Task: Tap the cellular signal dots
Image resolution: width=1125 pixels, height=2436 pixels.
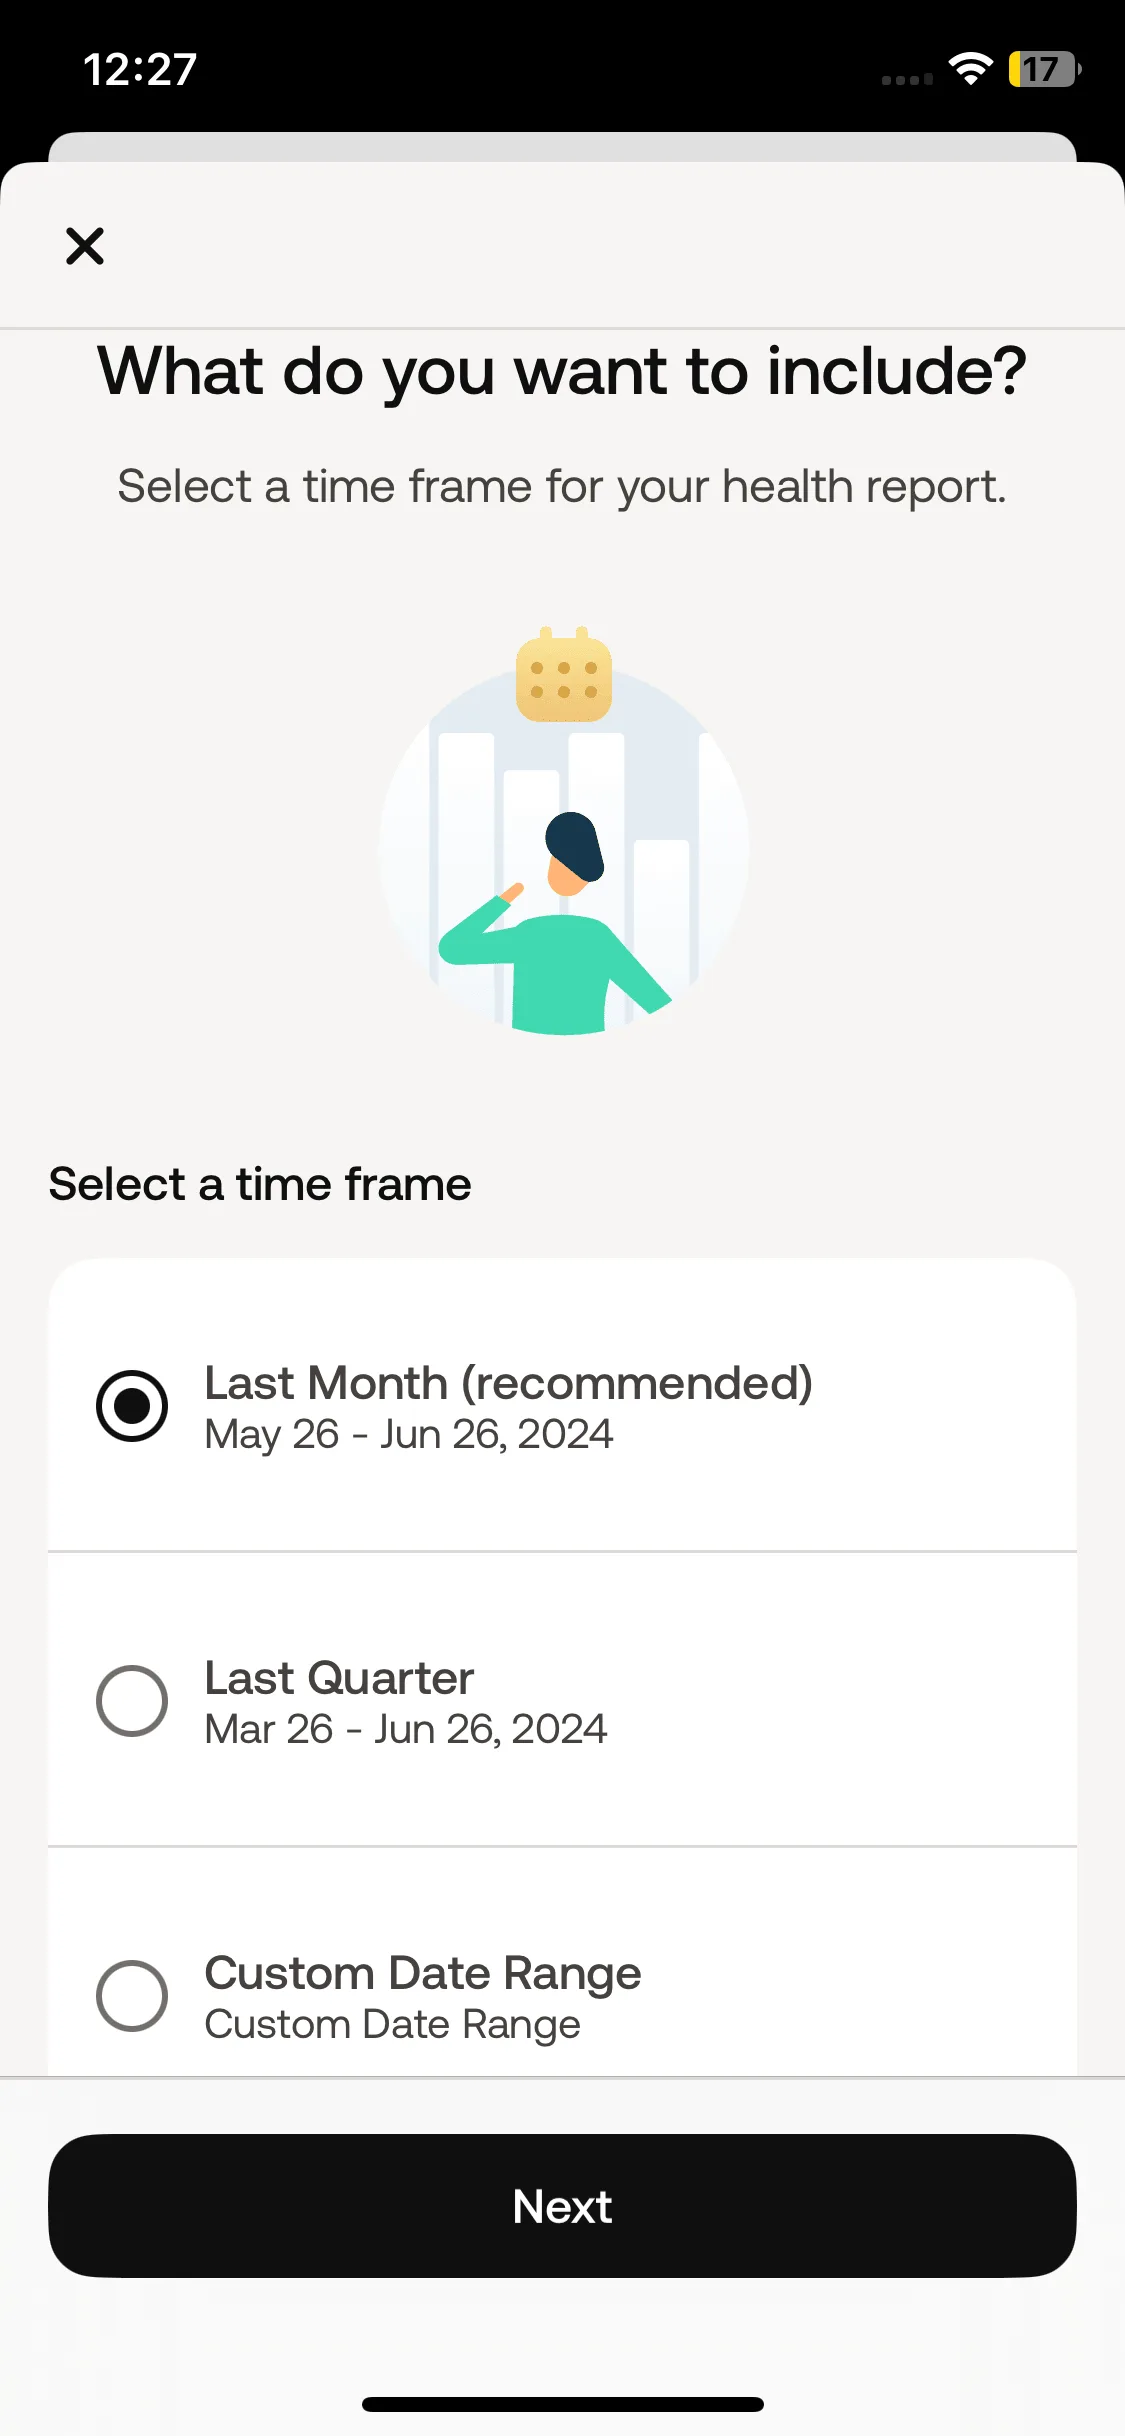Action: (x=907, y=79)
